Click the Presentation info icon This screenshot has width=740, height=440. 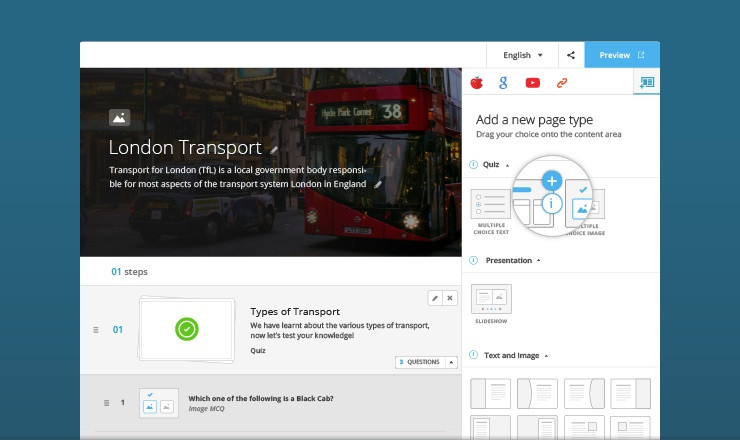pyautogui.click(x=474, y=260)
